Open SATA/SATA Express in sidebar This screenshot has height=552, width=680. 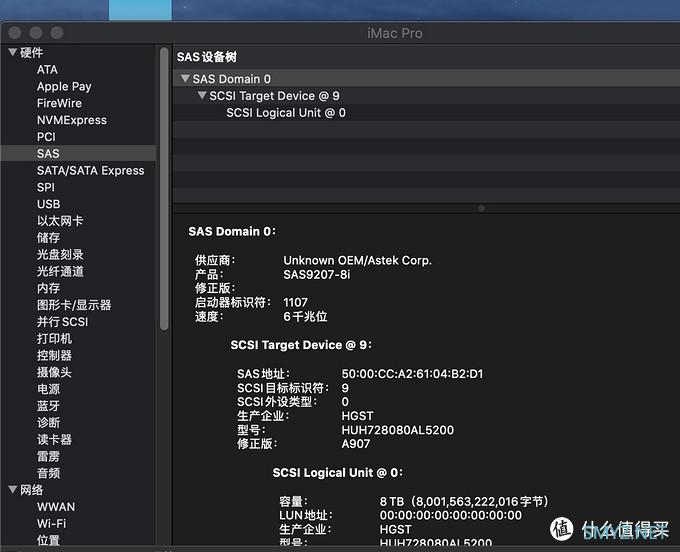91,170
